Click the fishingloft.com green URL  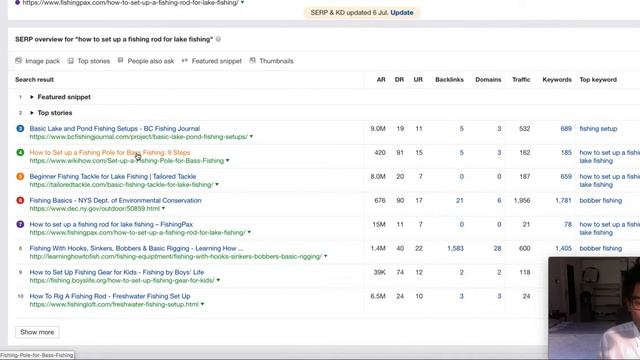pyautogui.click(x=114, y=304)
